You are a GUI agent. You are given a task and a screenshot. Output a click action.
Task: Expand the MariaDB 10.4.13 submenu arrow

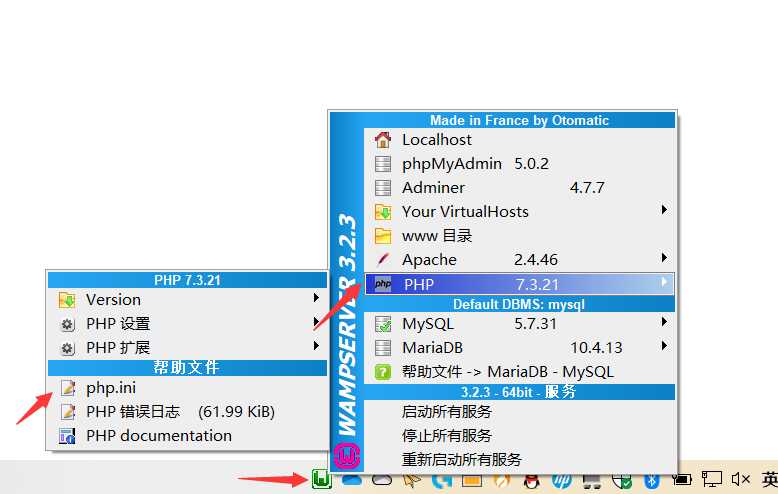[x=664, y=346]
